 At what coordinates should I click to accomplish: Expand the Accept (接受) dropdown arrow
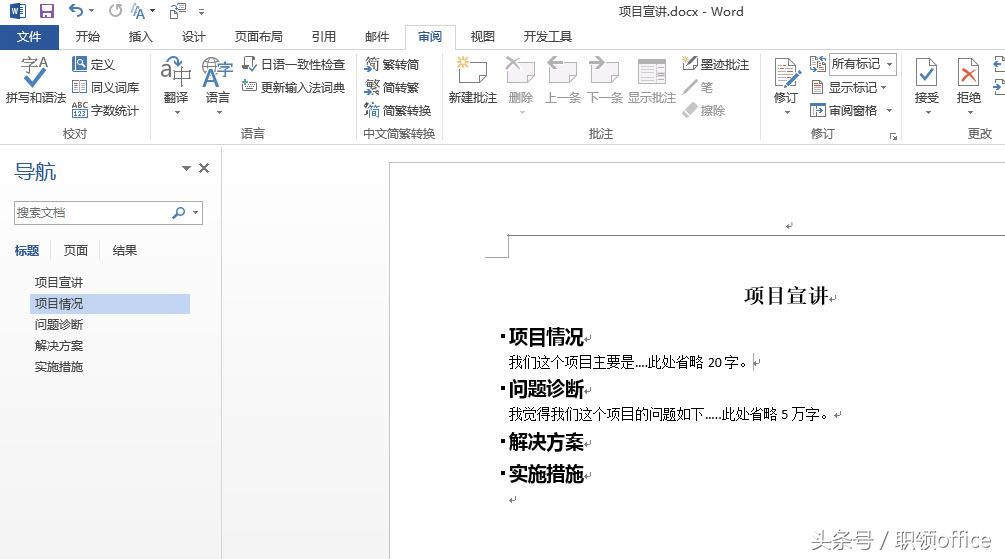(927, 113)
